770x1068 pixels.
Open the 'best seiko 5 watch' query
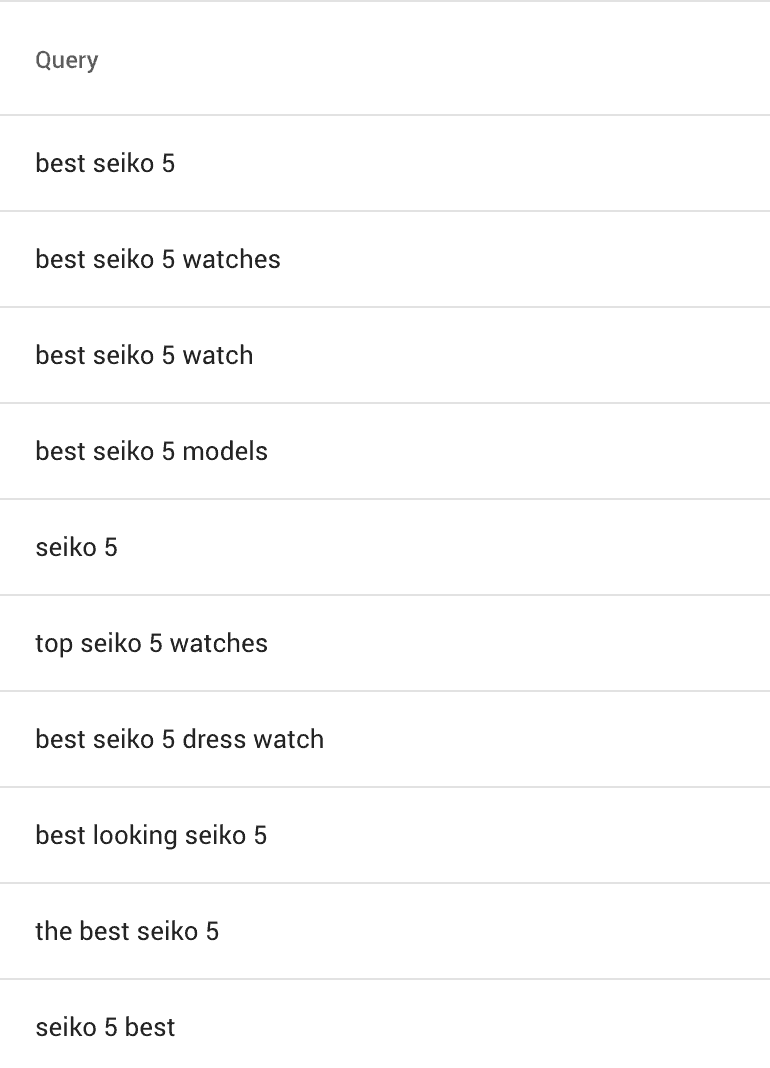click(x=144, y=356)
